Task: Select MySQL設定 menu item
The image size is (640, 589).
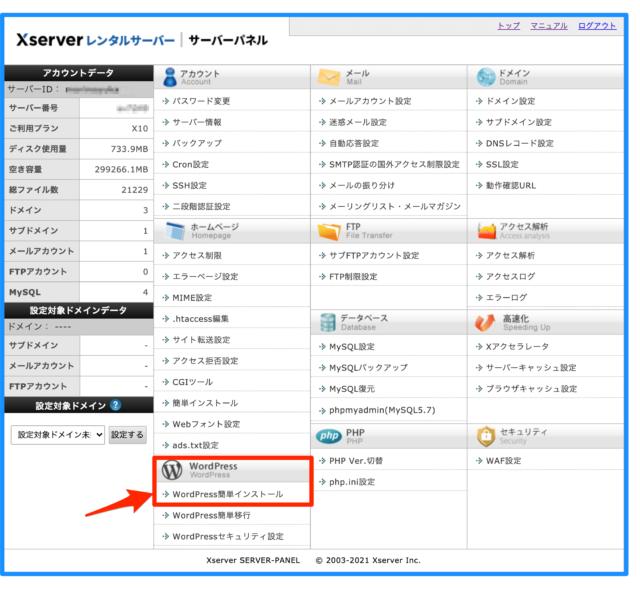Action: pos(351,347)
